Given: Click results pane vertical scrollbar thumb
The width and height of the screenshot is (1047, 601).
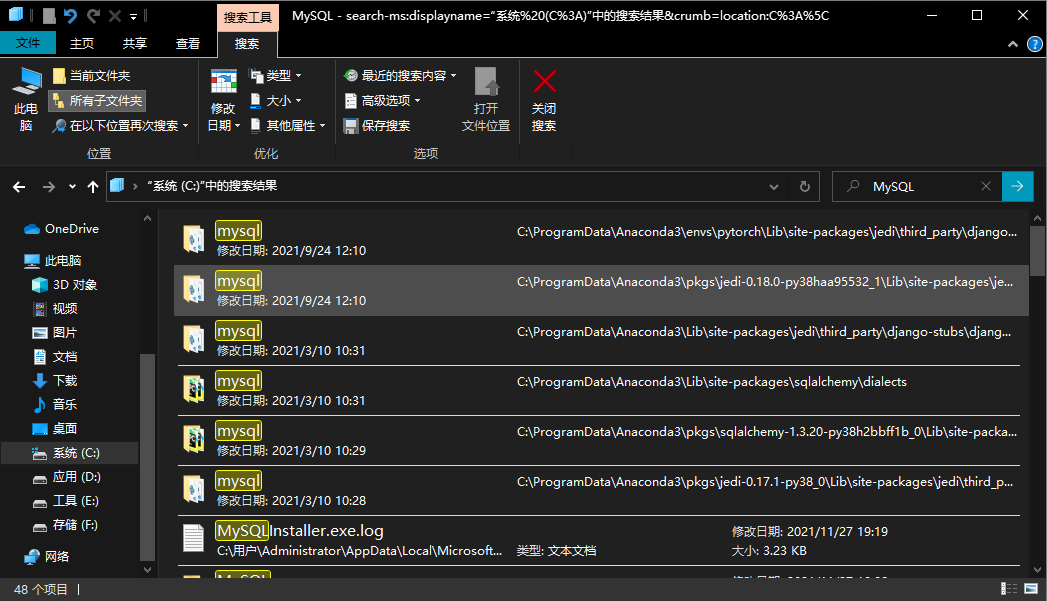Looking at the screenshot, I should pyautogui.click(x=1037, y=251).
